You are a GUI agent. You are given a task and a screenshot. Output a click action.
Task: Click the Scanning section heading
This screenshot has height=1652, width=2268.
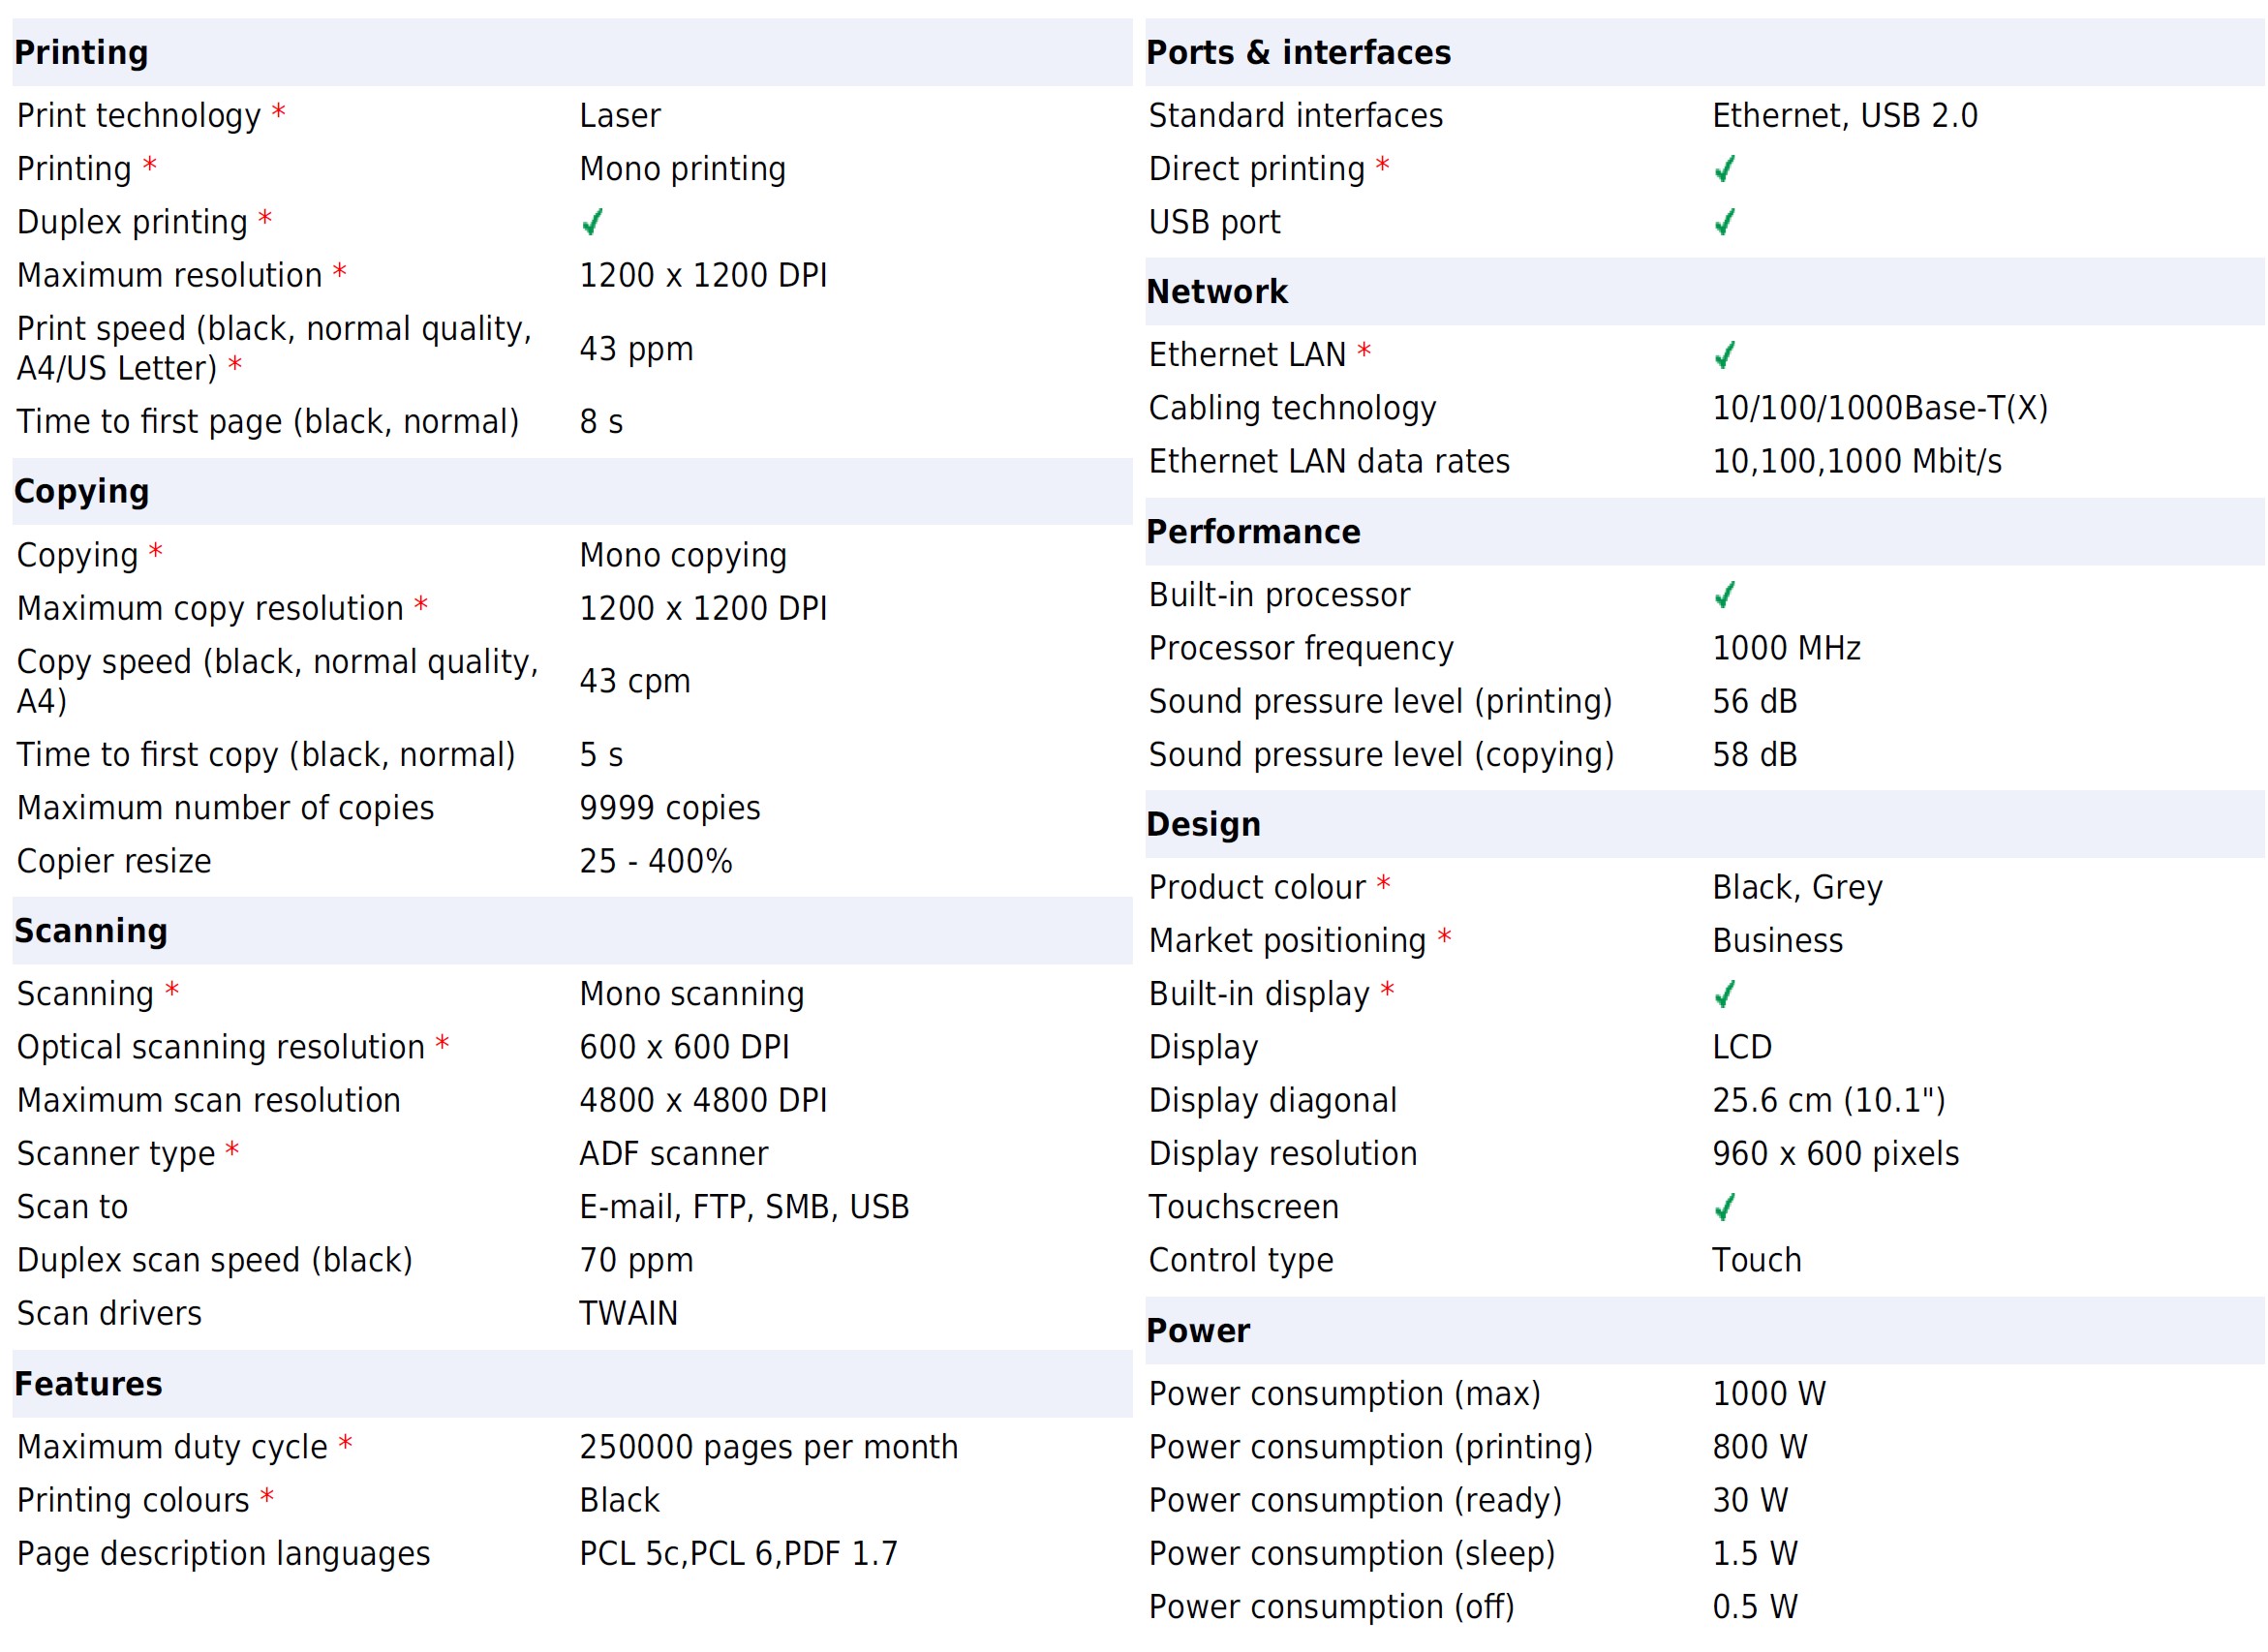91,930
